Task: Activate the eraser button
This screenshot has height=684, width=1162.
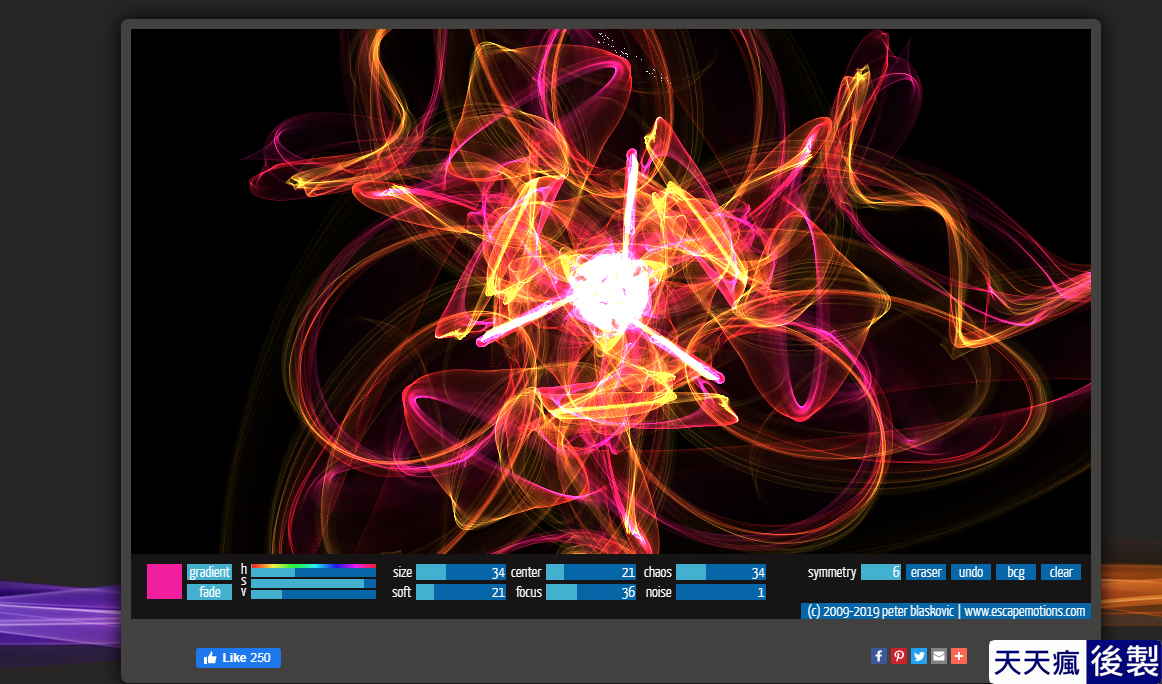Action: pos(926,572)
